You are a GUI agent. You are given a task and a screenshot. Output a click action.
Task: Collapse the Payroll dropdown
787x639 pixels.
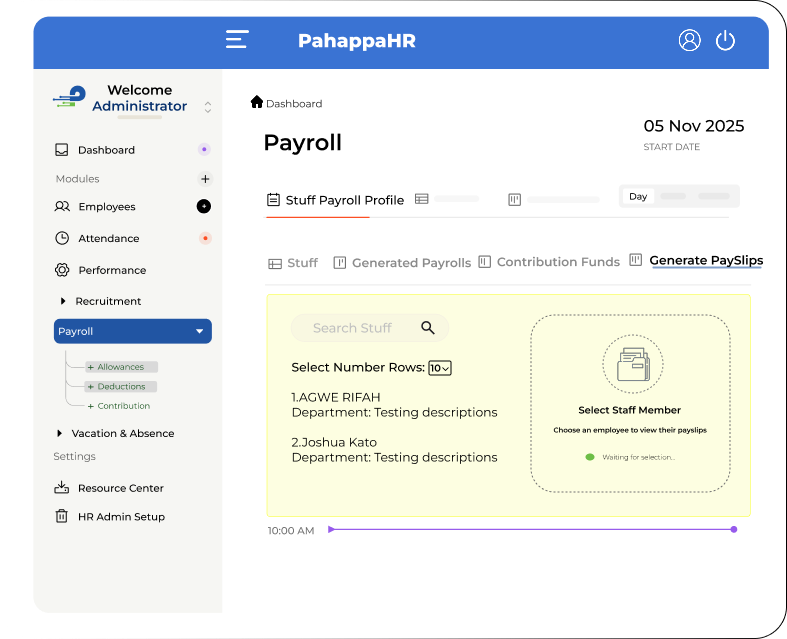[199, 331]
